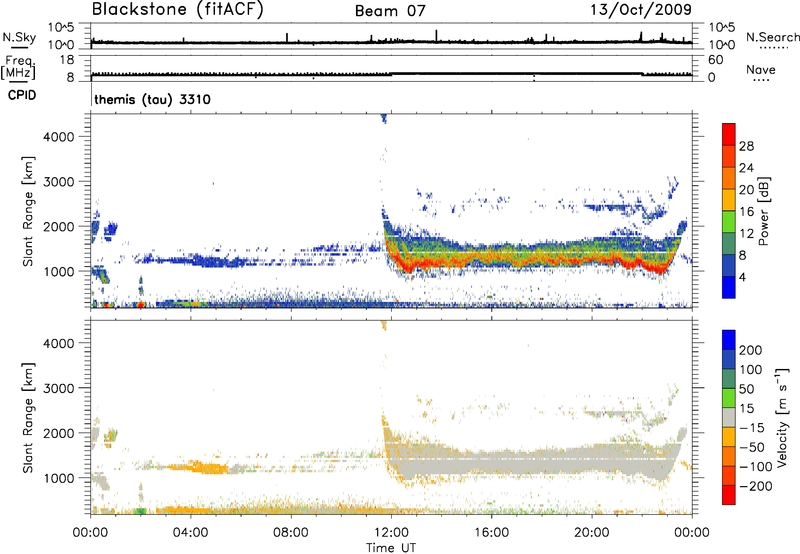Click the 'Velocity [m s-1]' color bar label
Screen dimensions: 800x554
click(x=783, y=417)
